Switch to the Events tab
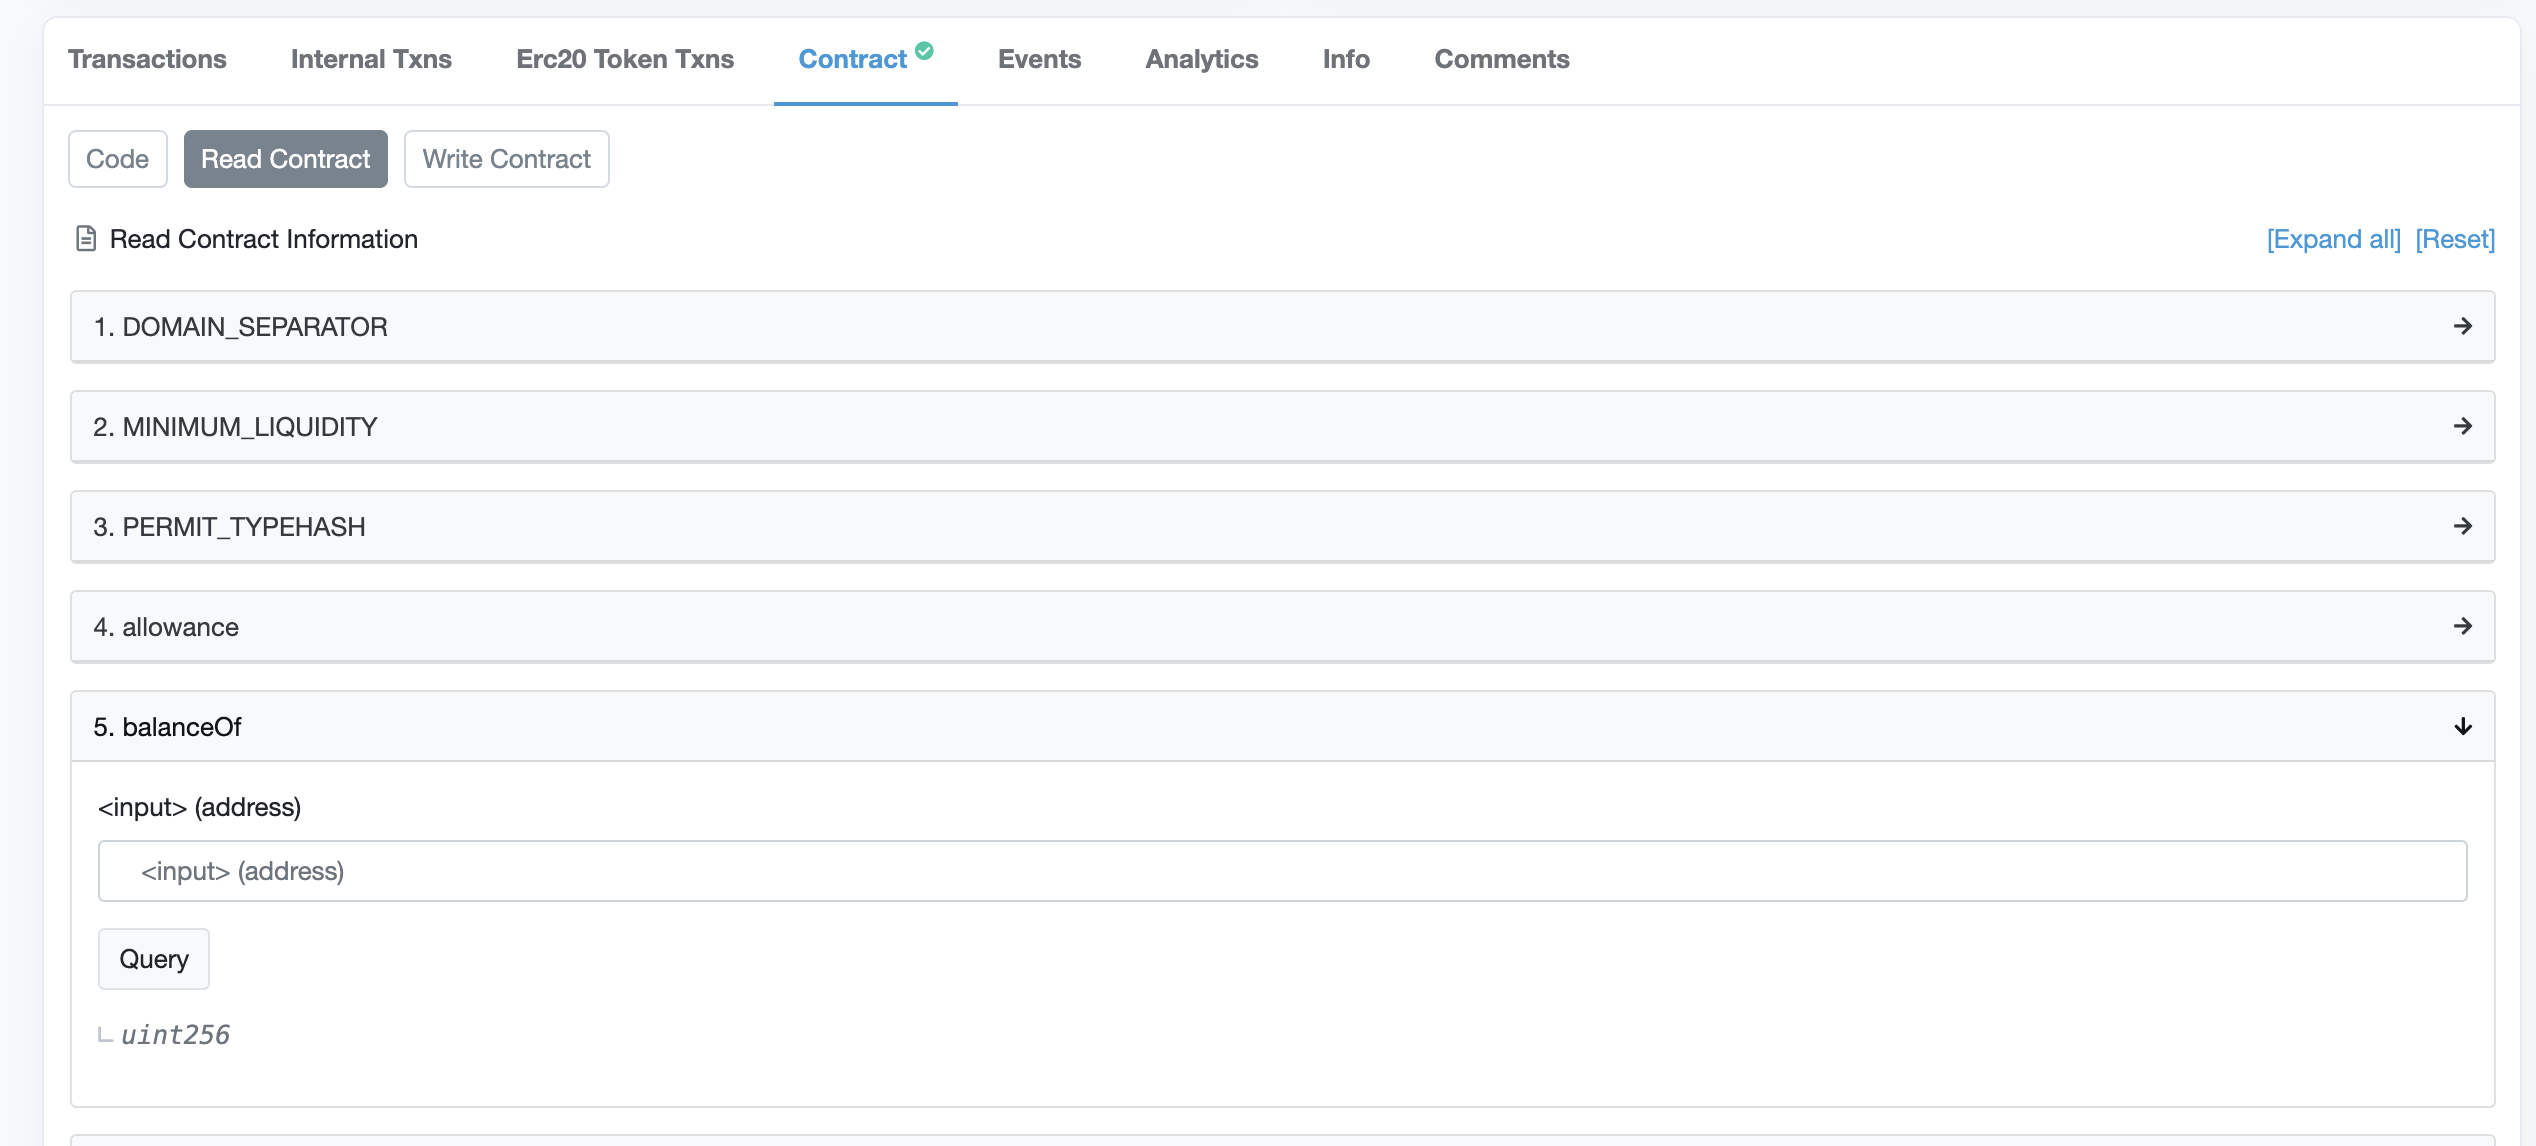Screen dimensions: 2536x1146 [x=1039, y=59]
